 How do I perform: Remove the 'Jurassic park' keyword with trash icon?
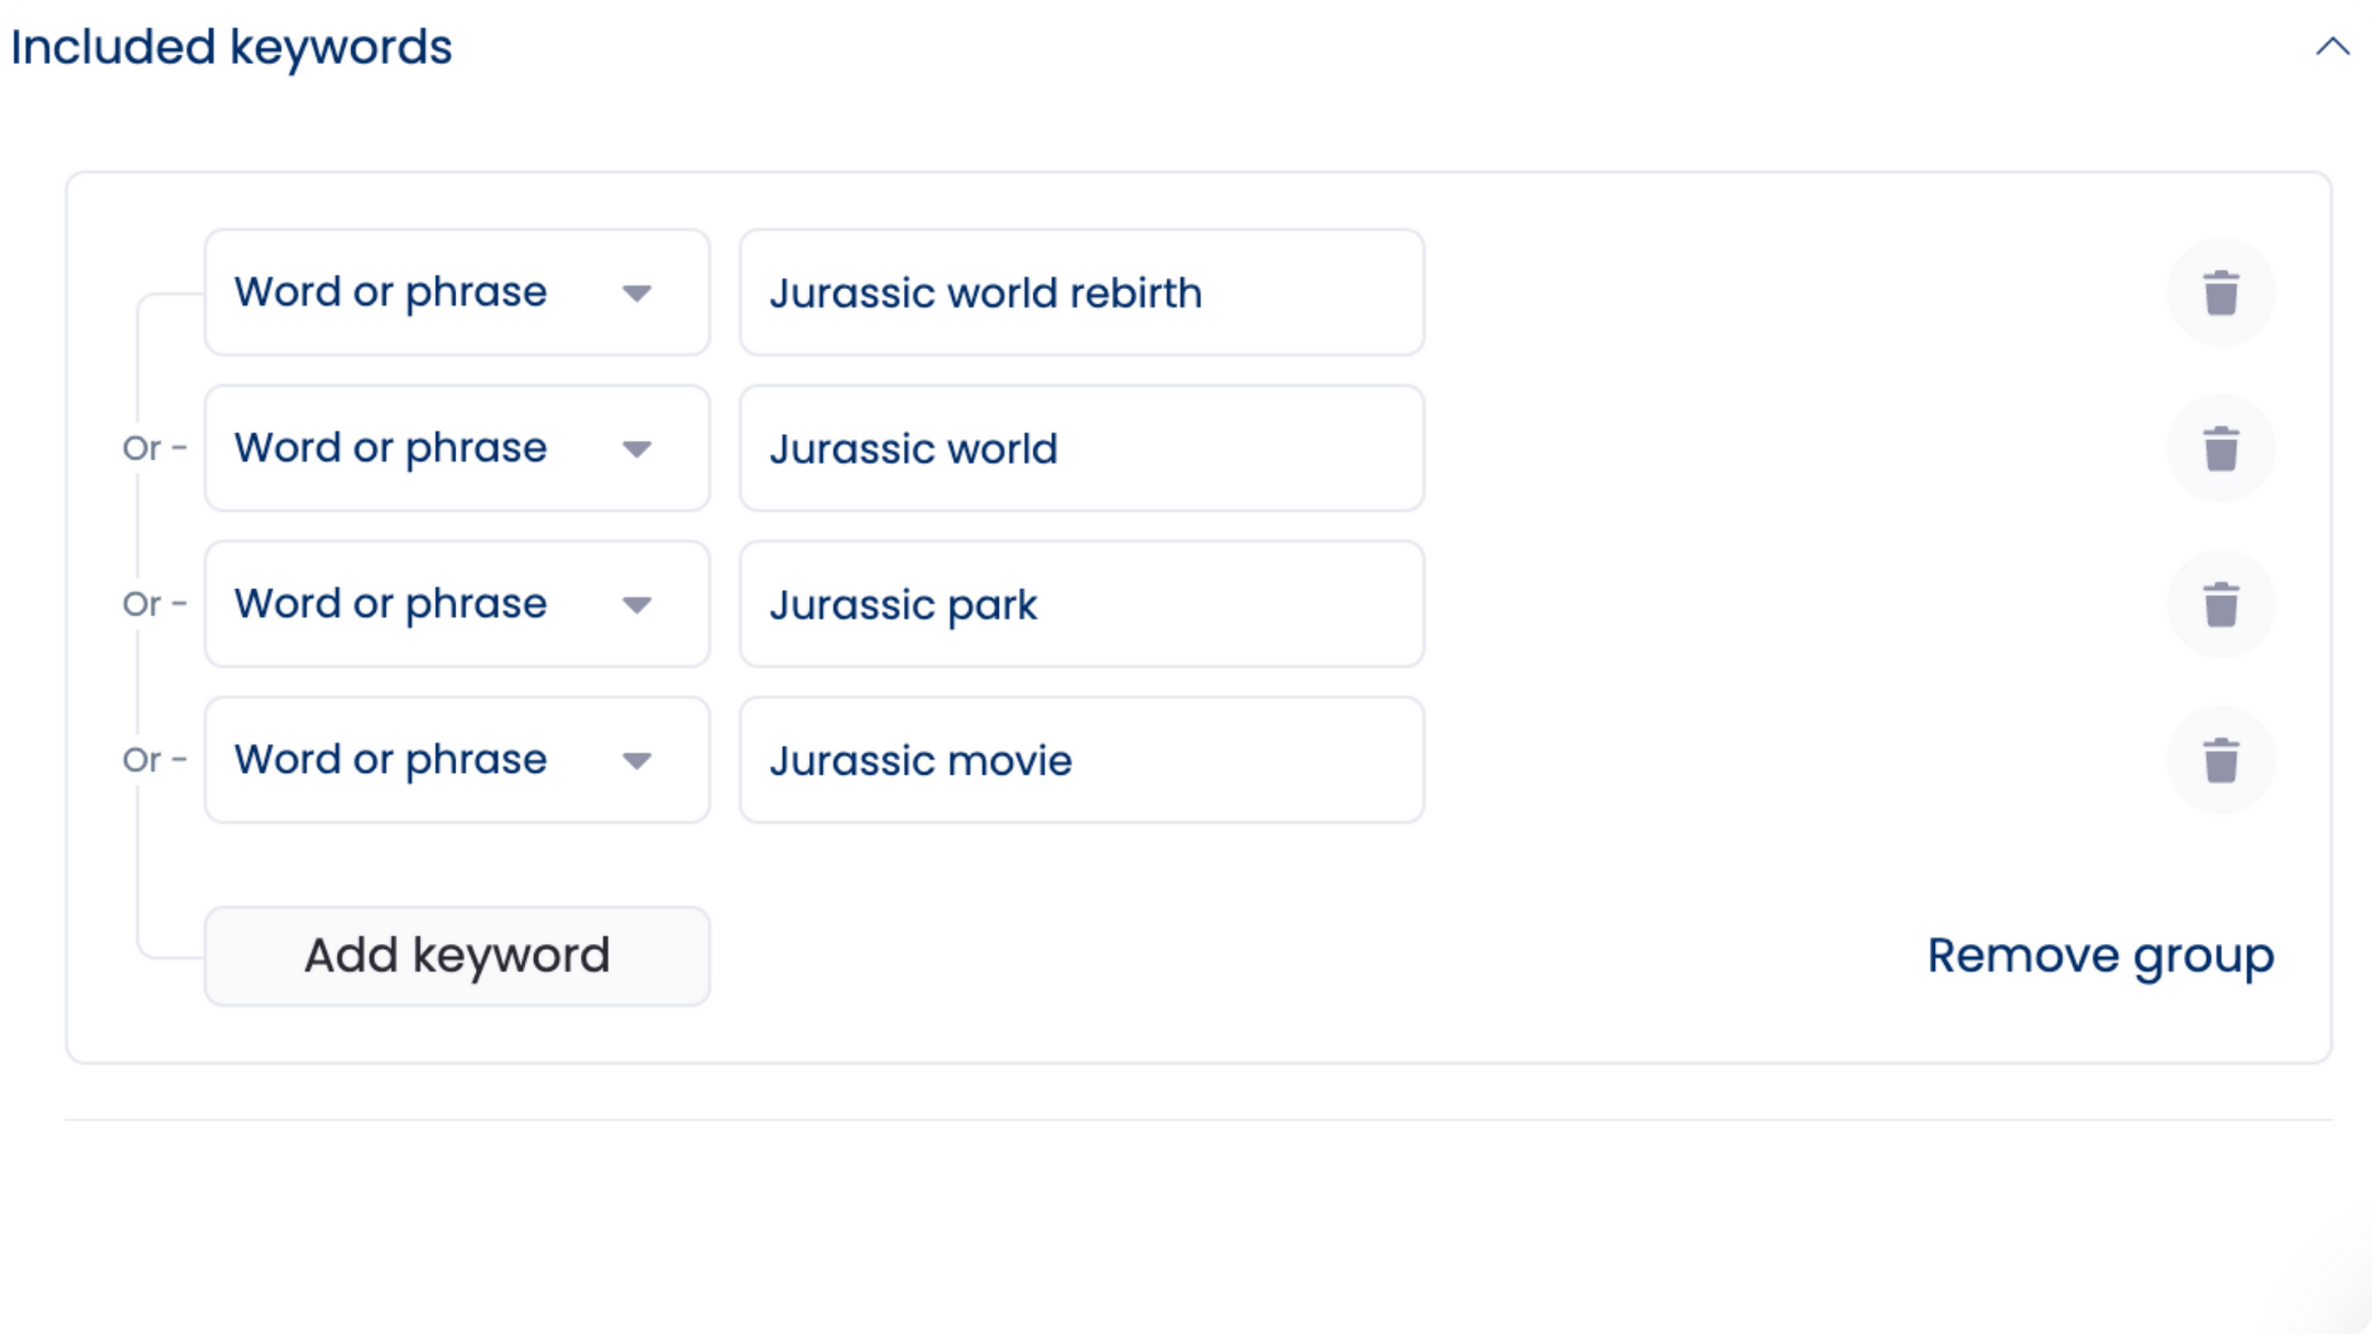pyautogui.click(x=2221, y=605)
